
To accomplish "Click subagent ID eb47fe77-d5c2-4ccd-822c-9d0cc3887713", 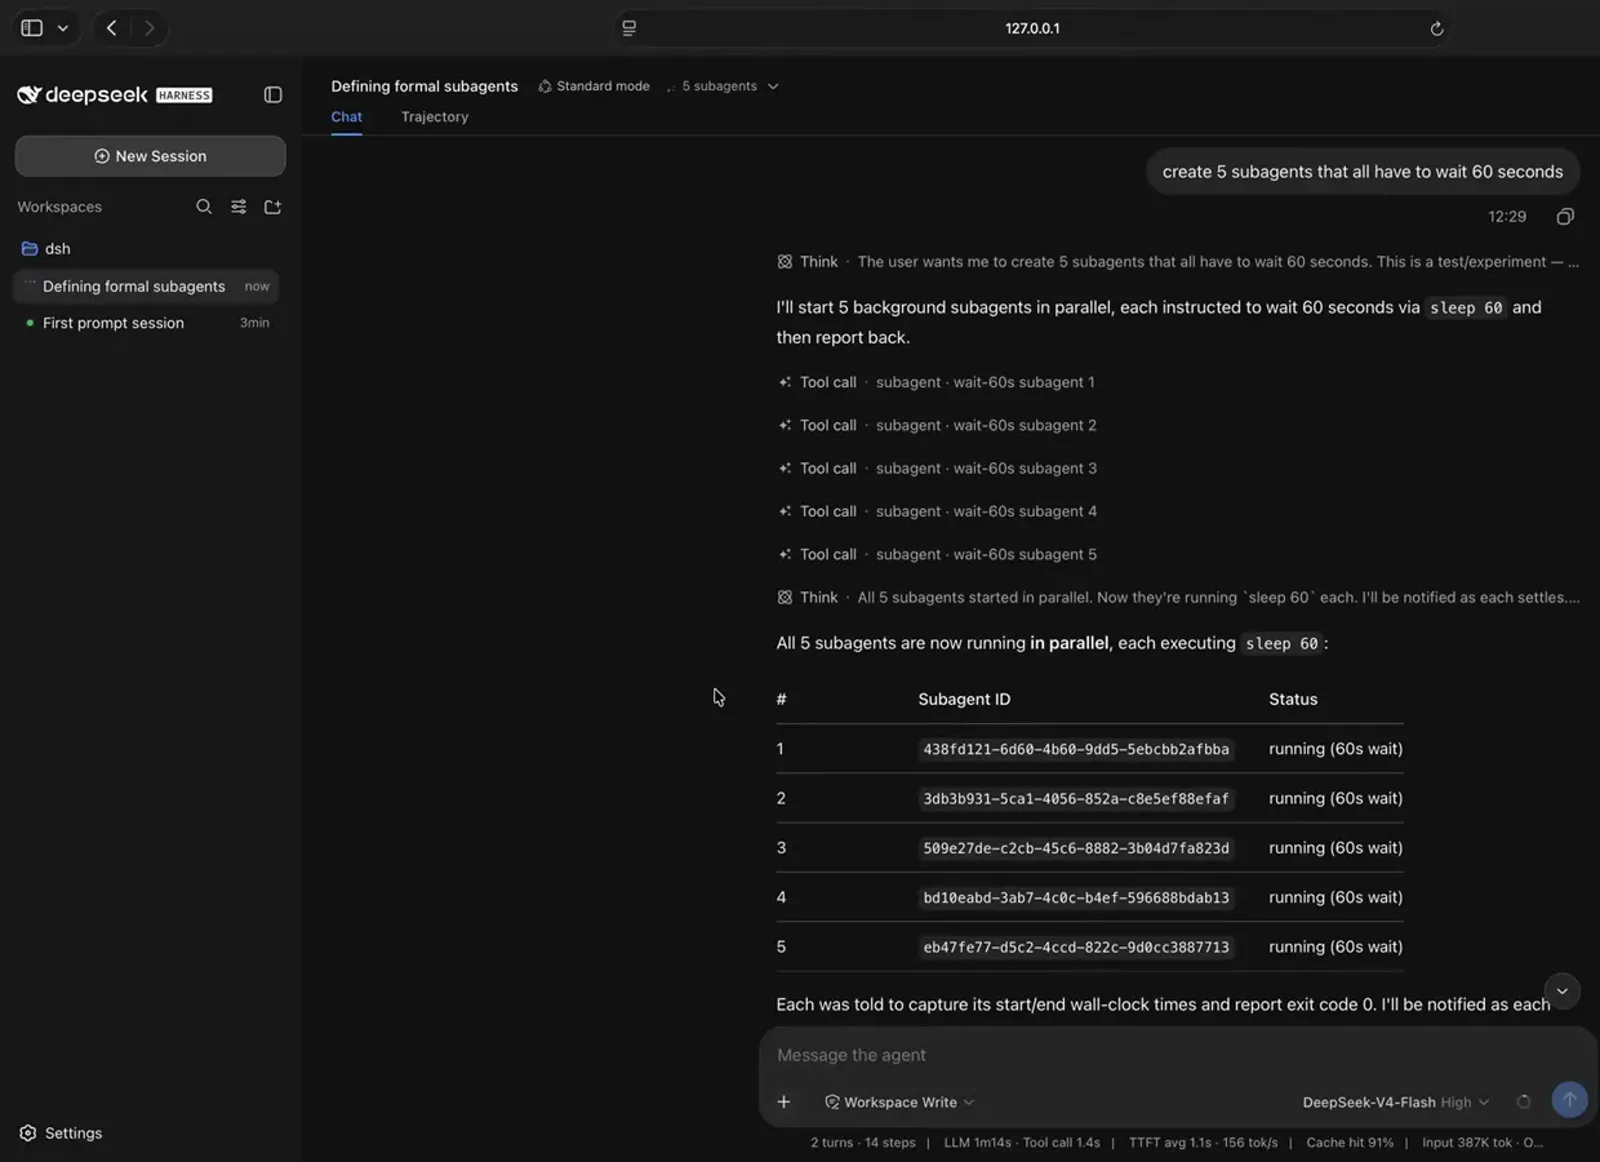I will [1076, 947].
